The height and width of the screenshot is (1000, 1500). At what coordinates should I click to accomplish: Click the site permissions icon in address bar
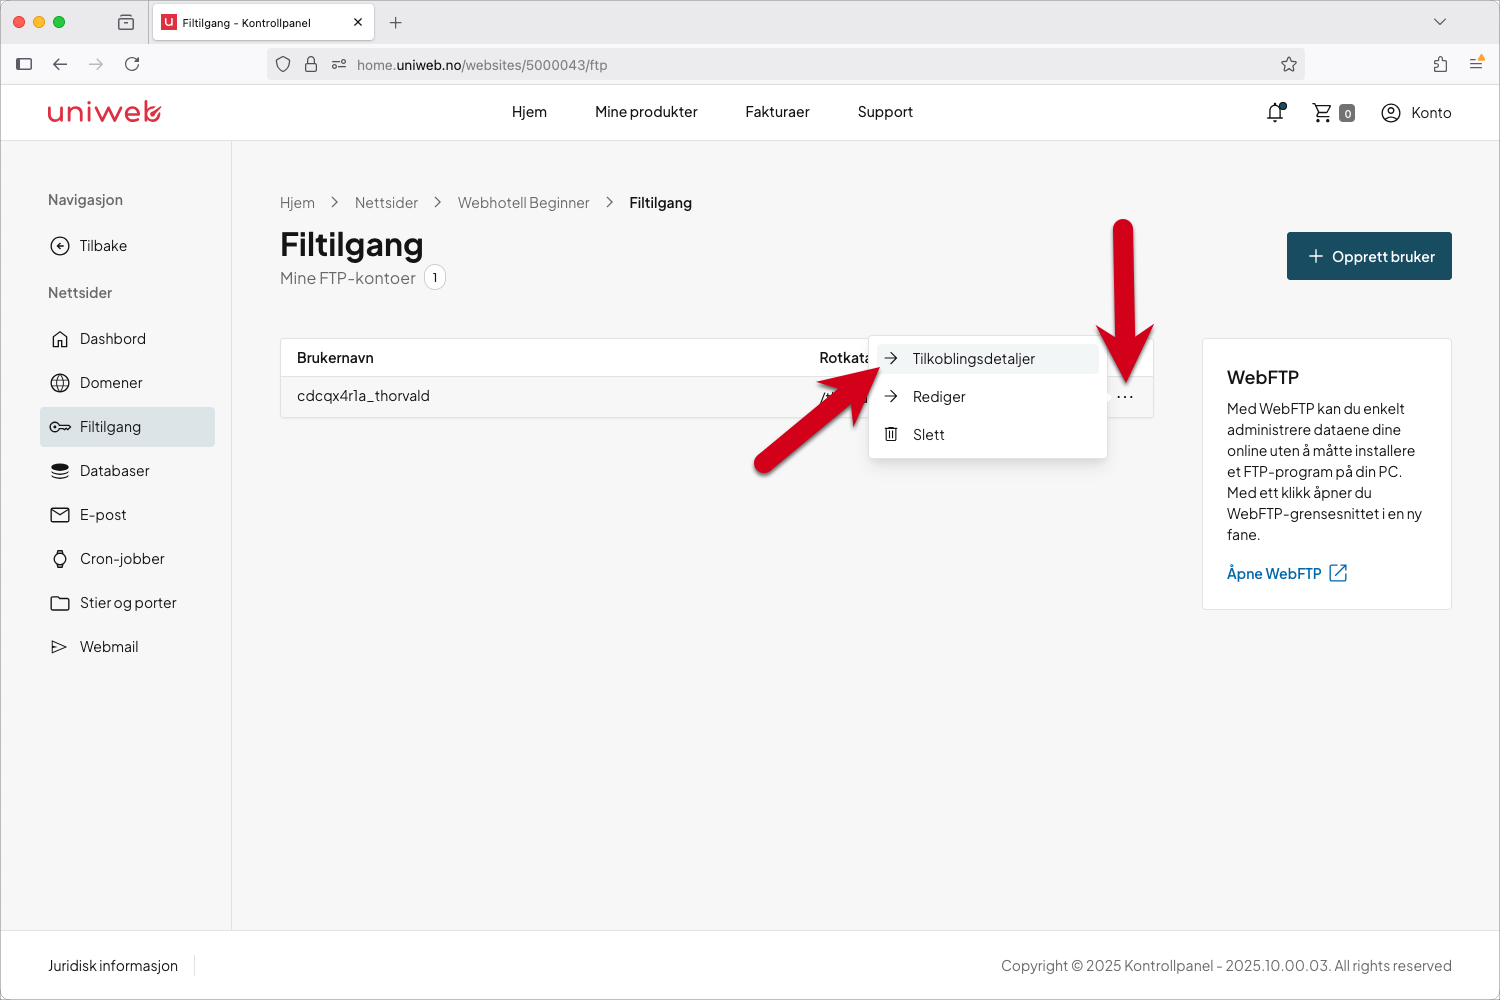(x=339, y=64)
